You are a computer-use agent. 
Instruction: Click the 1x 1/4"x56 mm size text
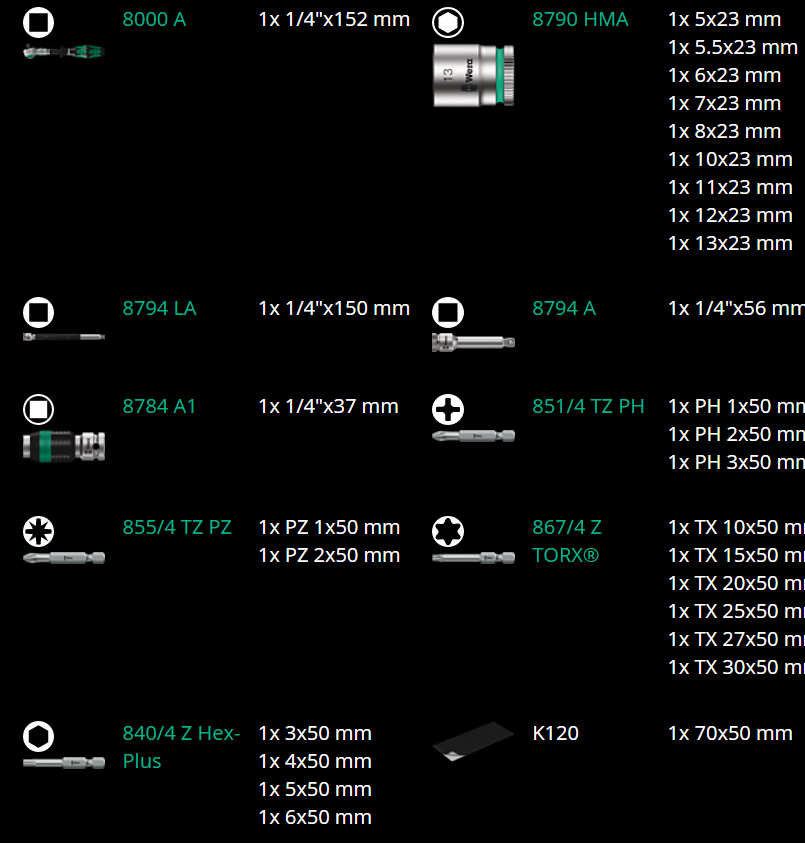pos(736,309)
